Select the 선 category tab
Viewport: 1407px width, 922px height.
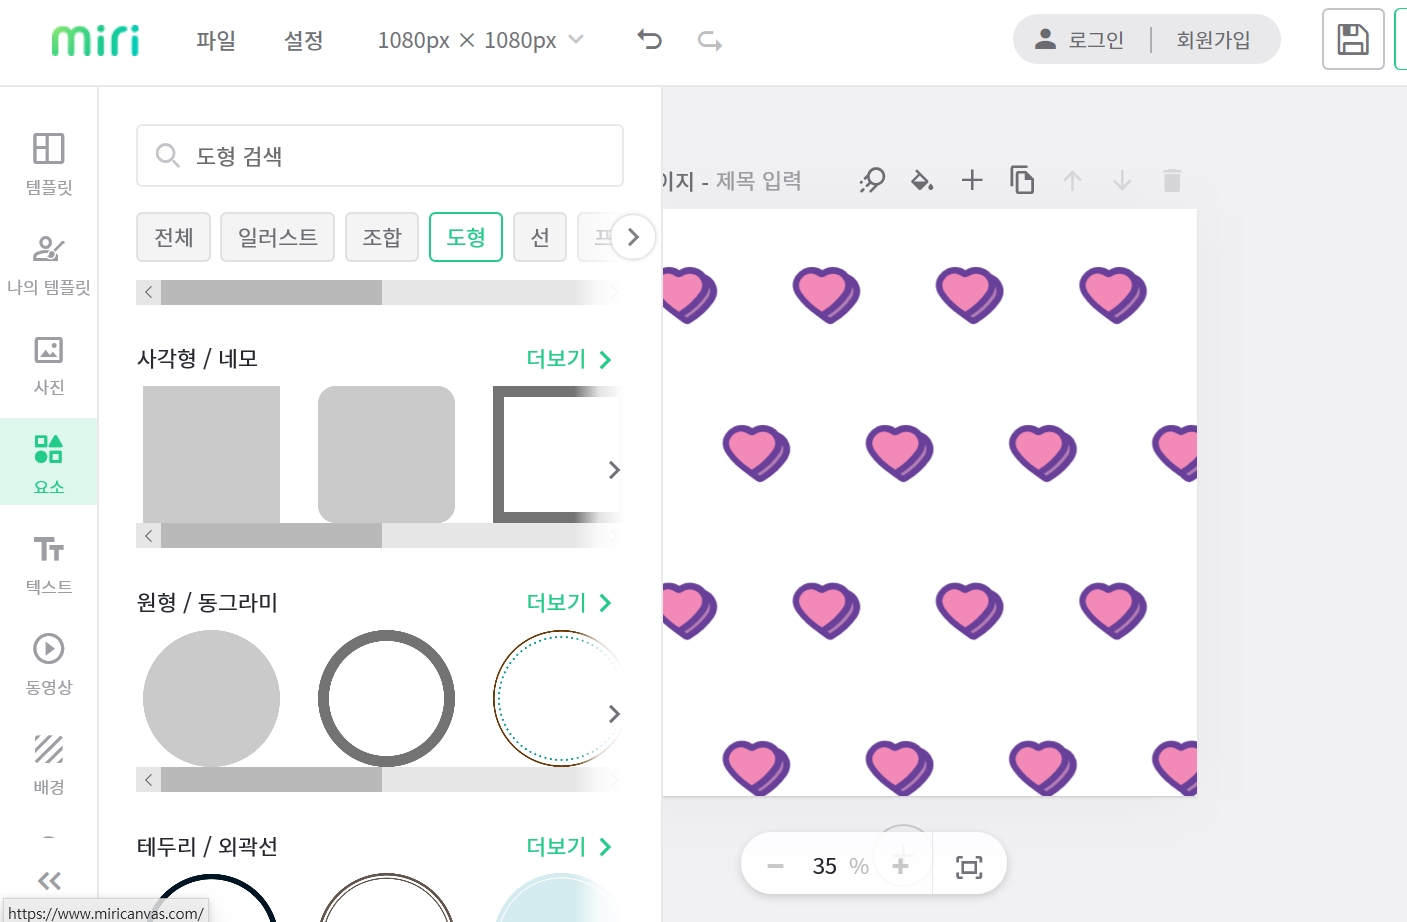coord(540,237)
